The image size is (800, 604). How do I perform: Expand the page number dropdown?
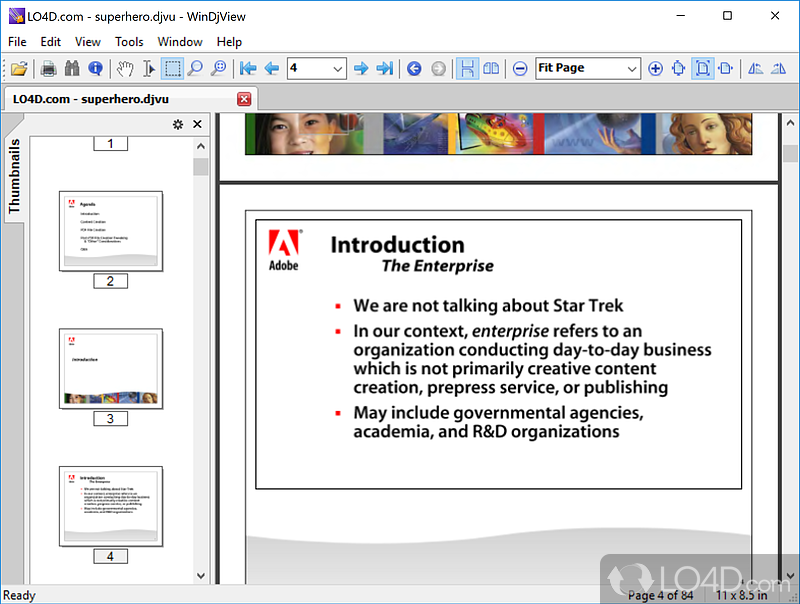337,68
